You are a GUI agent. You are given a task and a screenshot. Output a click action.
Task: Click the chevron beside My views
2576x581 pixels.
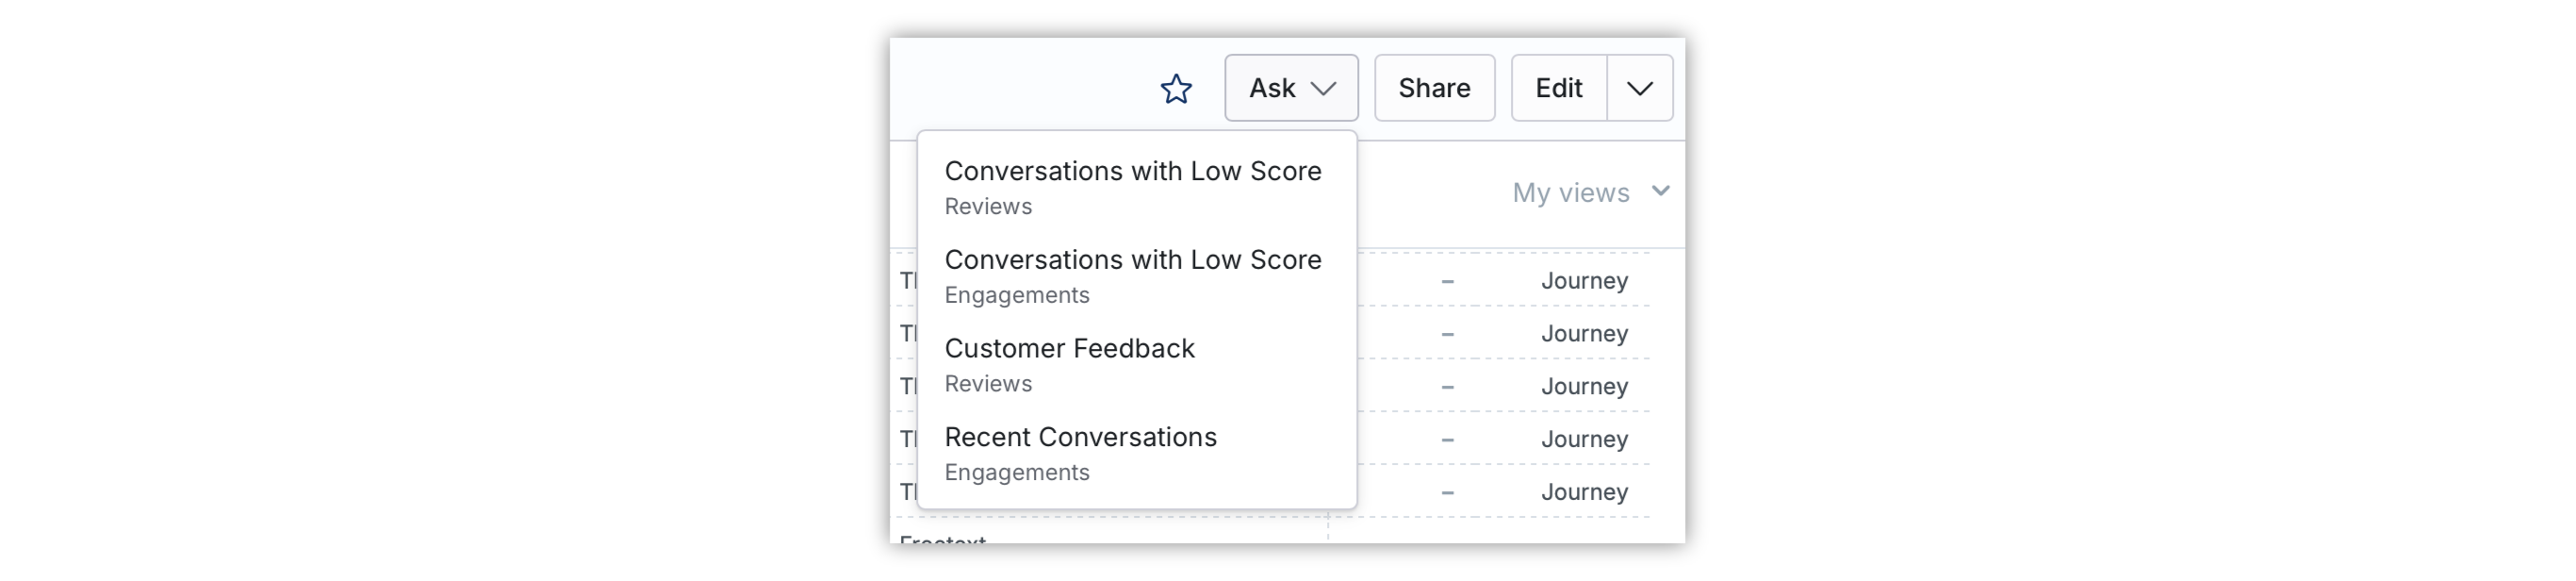(x=1660, y=191)
